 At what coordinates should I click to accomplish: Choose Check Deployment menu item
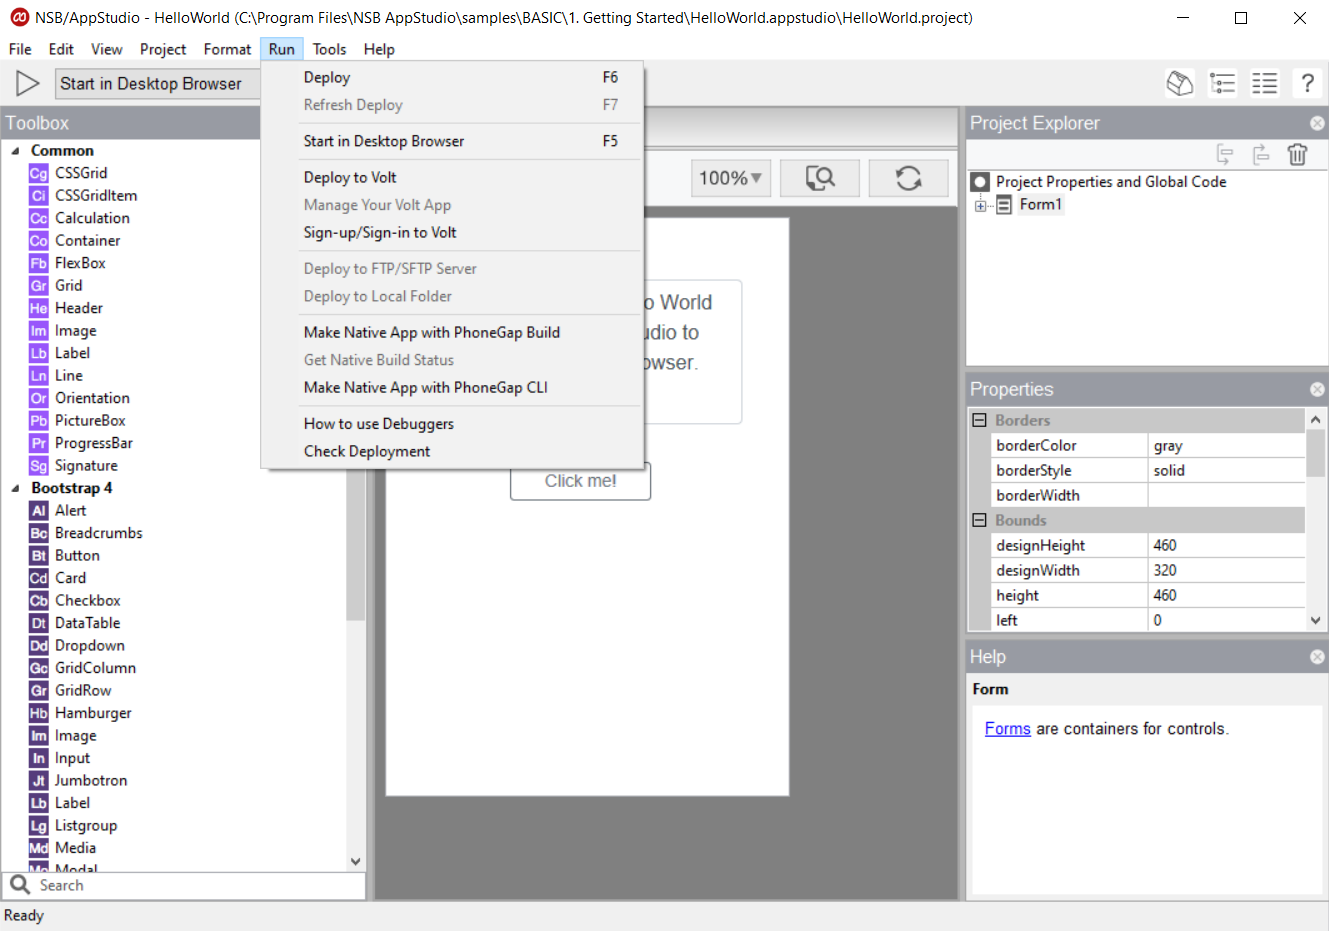451,452
